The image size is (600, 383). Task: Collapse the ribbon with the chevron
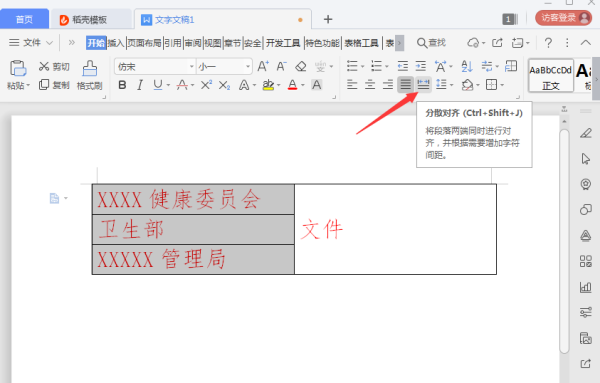point(586,42)
